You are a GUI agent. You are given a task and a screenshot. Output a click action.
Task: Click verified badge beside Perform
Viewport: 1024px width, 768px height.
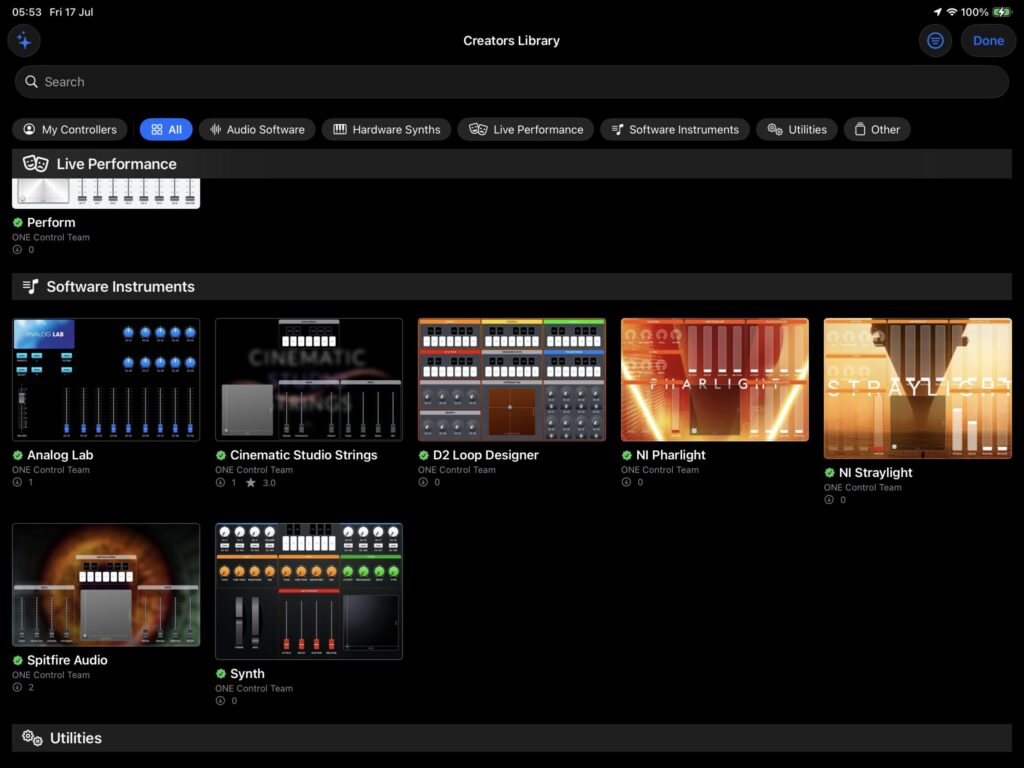pyautogui.click(x=18, y=223)
